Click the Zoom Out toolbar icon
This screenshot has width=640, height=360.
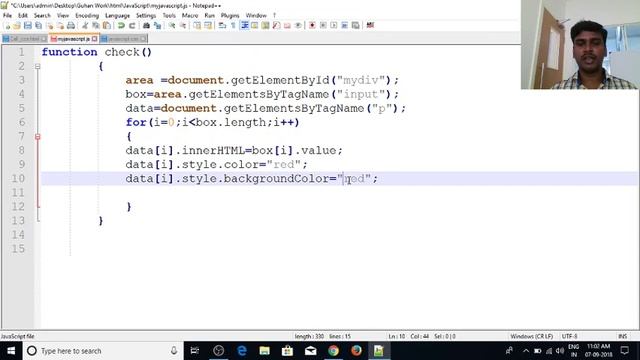pyautogui.click(x=182, y=26)
